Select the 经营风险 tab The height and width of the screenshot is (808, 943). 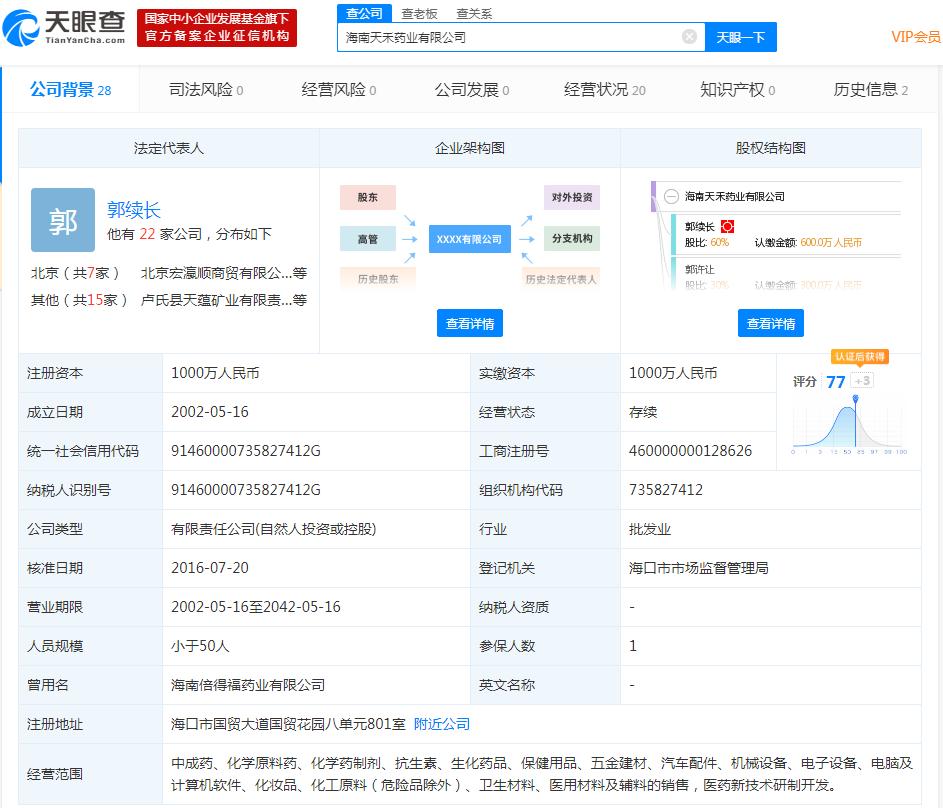pos(339,90)
